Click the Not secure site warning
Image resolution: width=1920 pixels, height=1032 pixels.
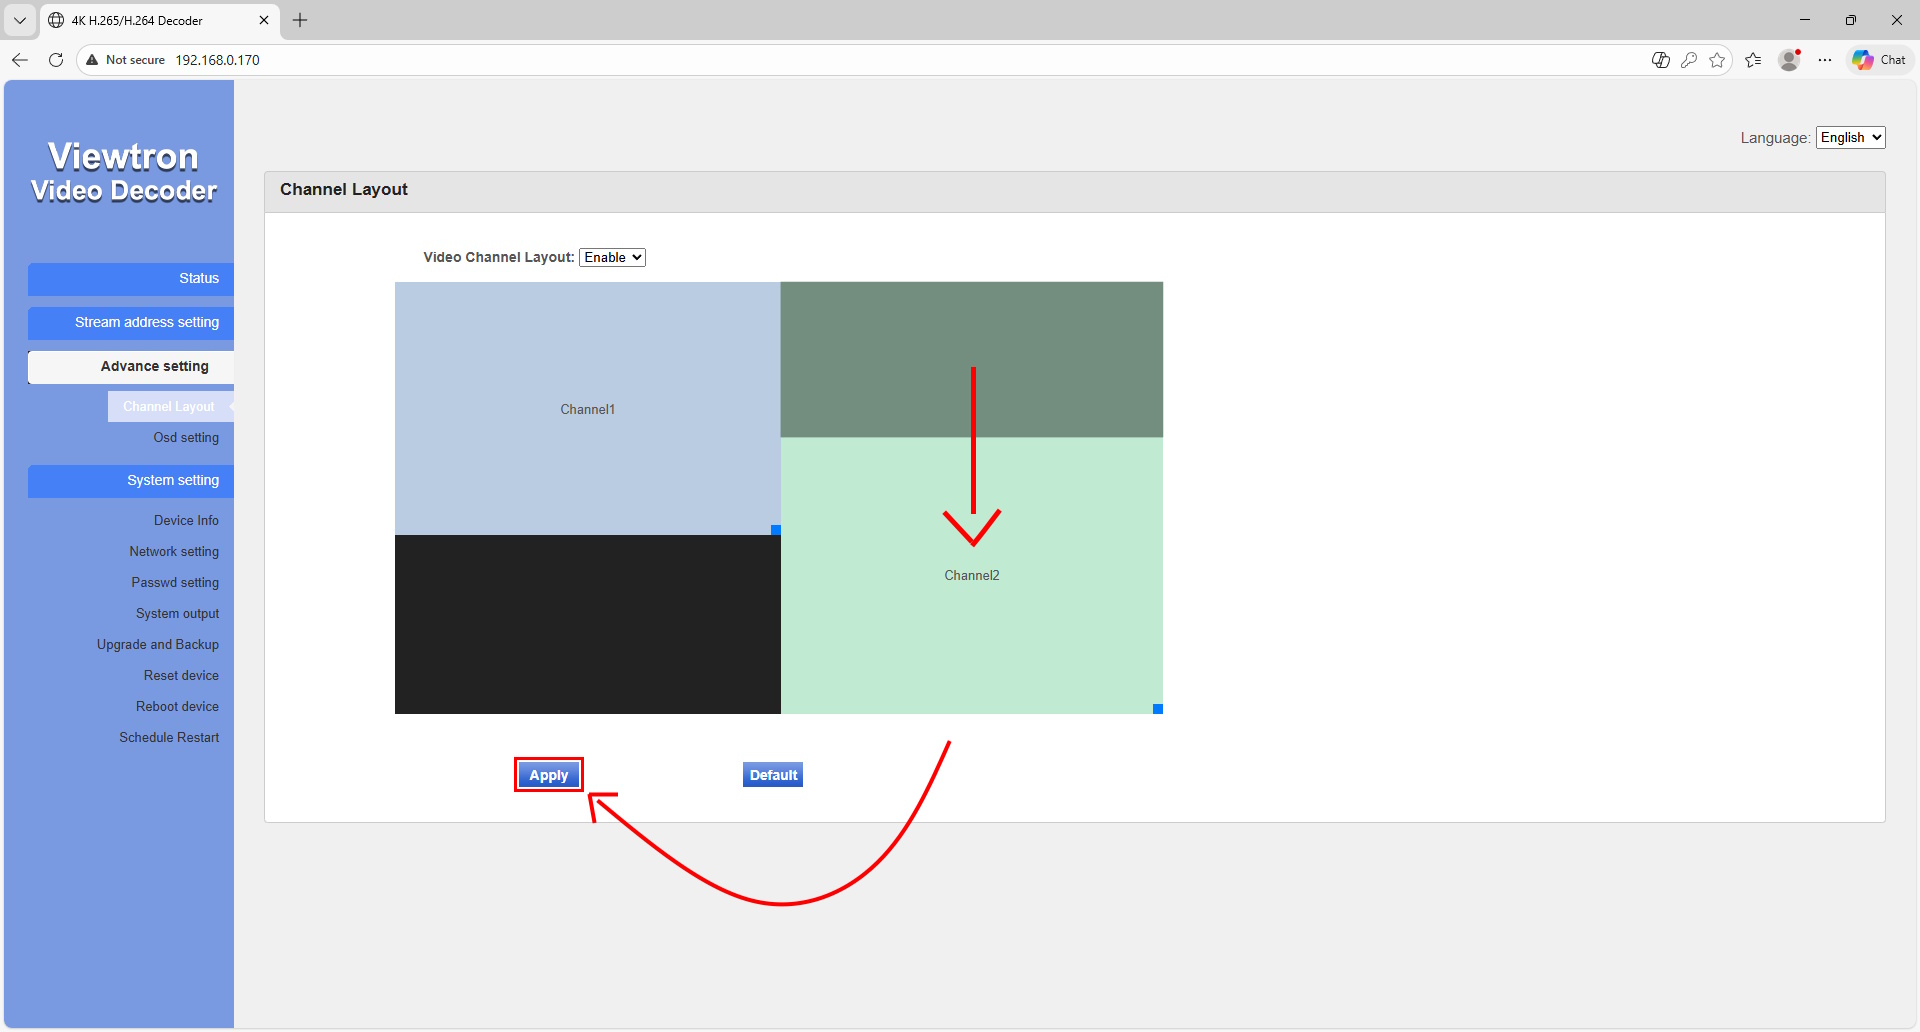tap(125, 60)
